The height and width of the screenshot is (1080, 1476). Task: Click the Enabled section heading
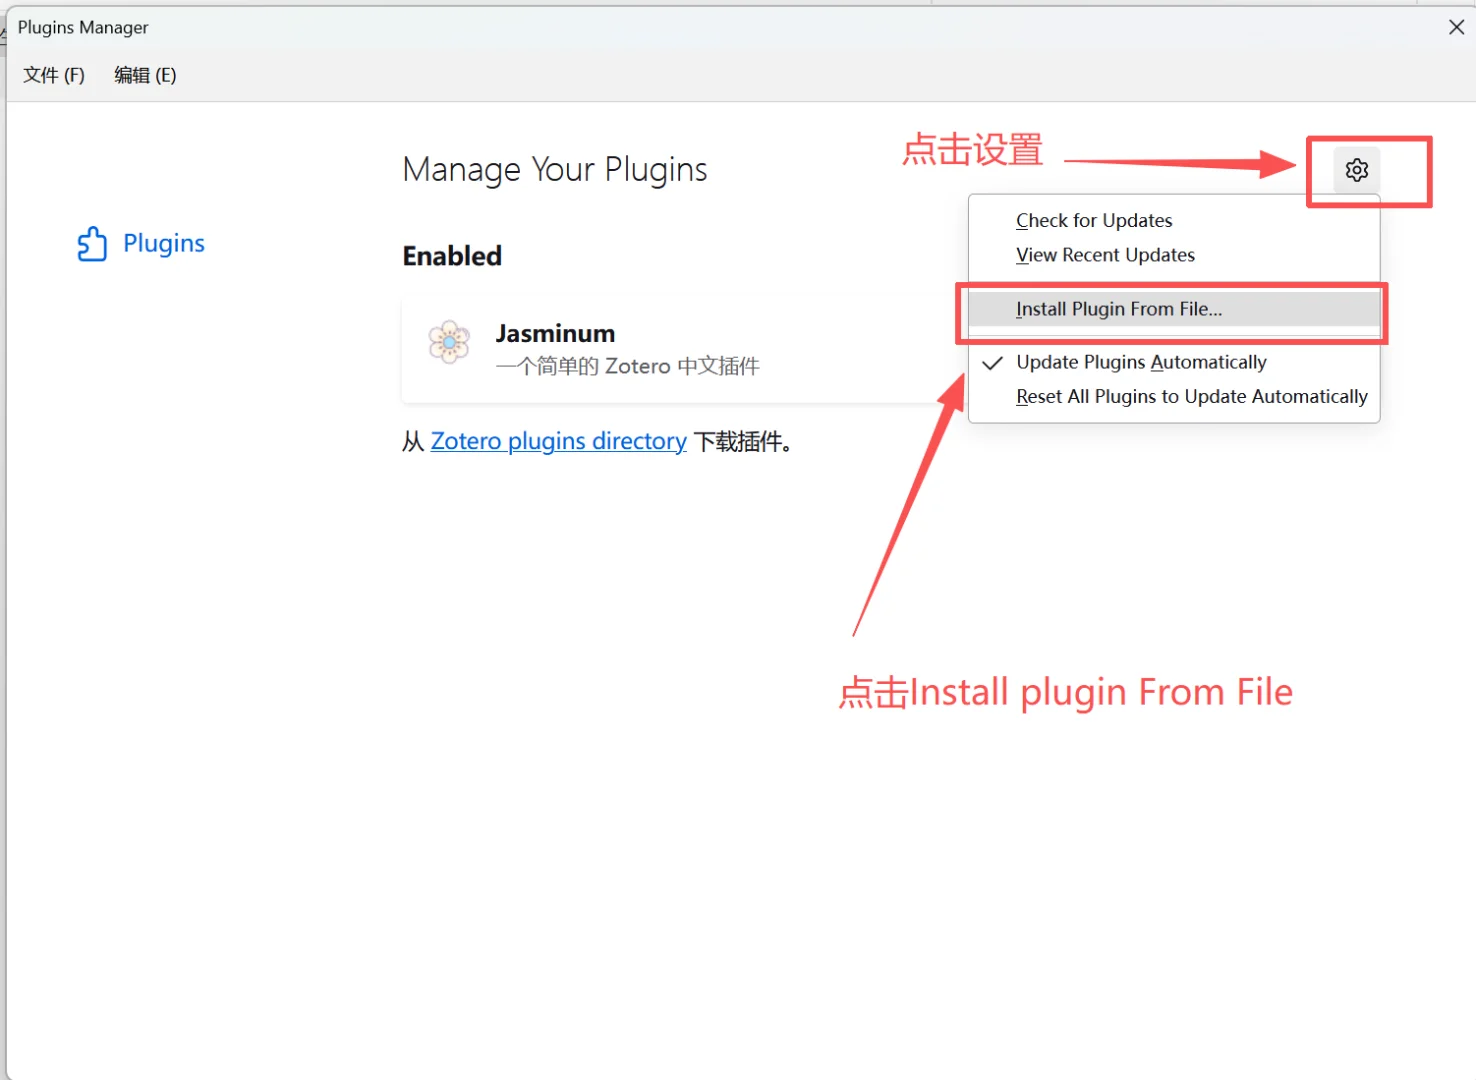point(452,256)
